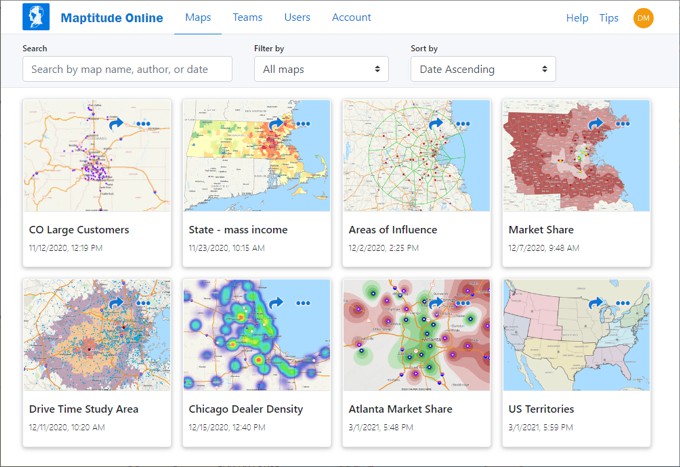Share the Market Share map
This screenshot has width=680, height=467.
[596, 124]
